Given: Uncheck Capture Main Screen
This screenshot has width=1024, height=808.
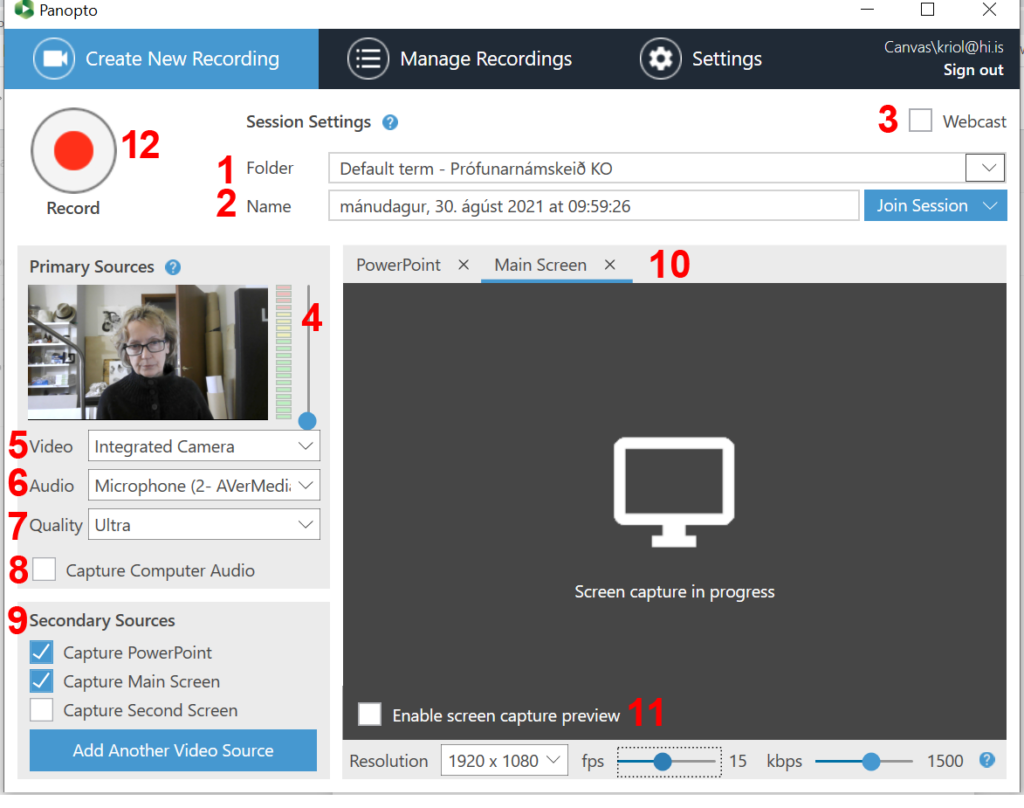Looking at the screenshot, I should tap(41, 681).
